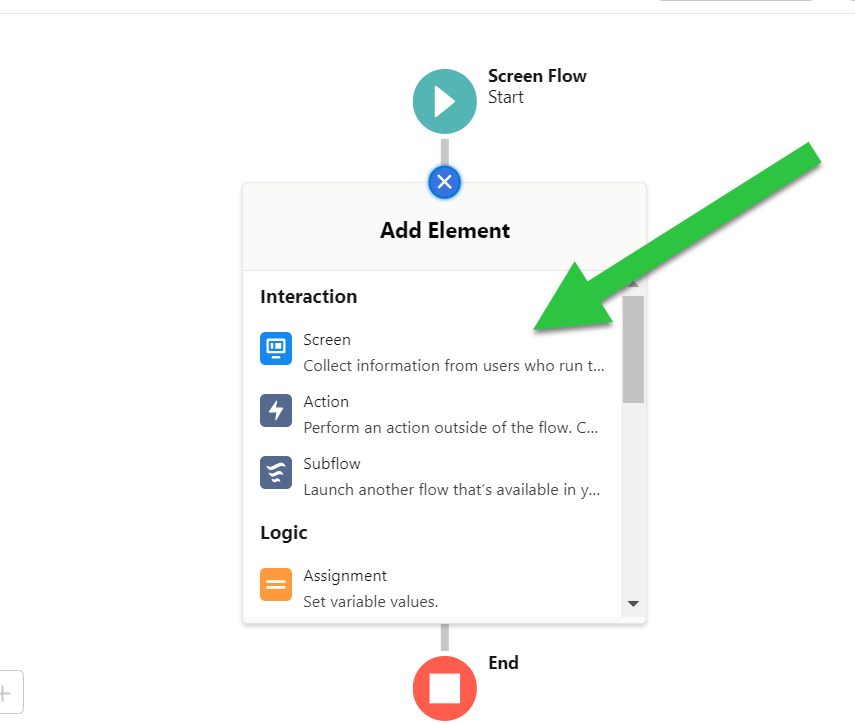855x723 pixels.
Task: Click the Logic section heading
Action: point(283,532)
